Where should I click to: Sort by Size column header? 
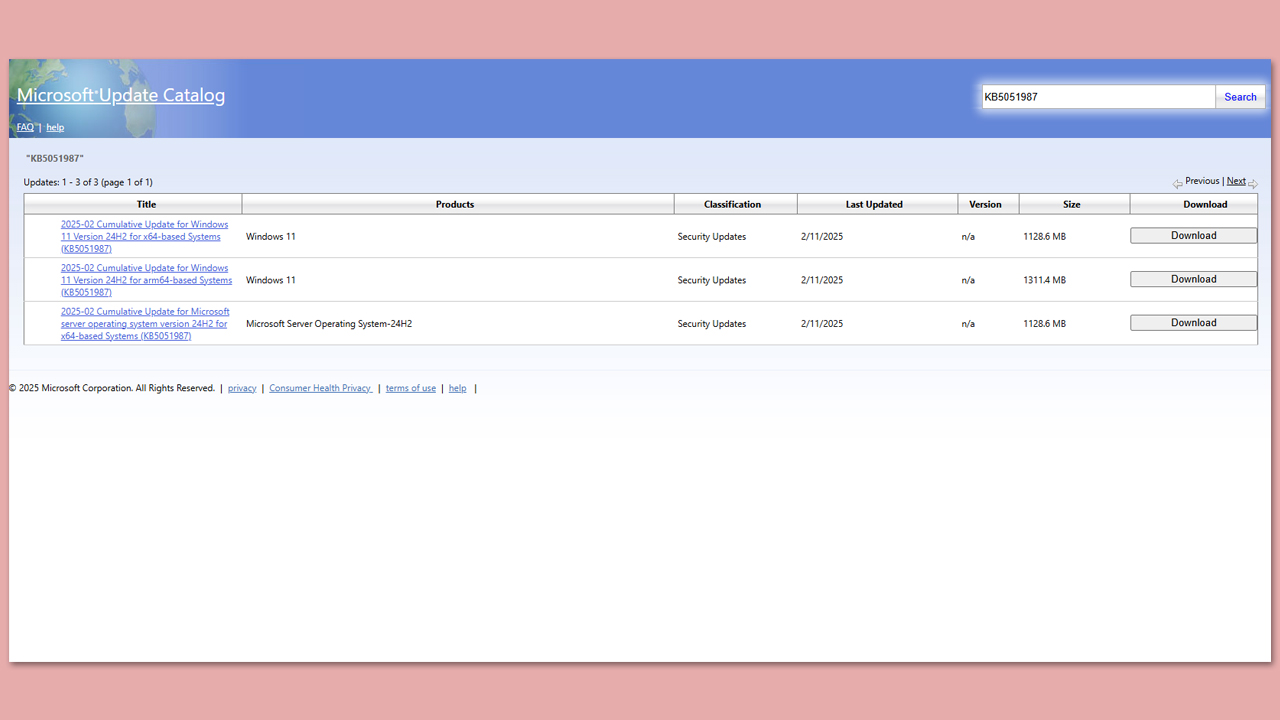click(x=1071, y=204)
